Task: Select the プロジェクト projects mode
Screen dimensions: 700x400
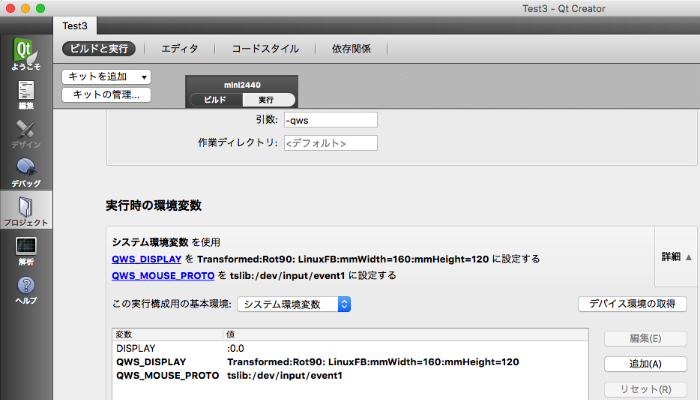Action: [26, 211]
